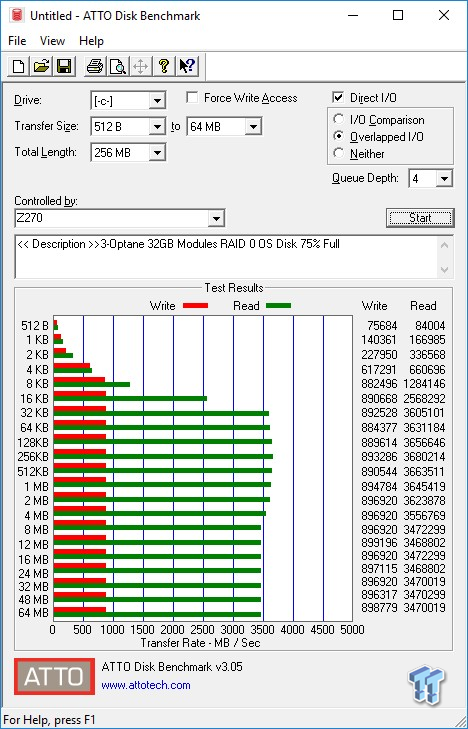Visit the www.attotech.com link
Viewport: 468px width, 729px height.
[146, 685]
